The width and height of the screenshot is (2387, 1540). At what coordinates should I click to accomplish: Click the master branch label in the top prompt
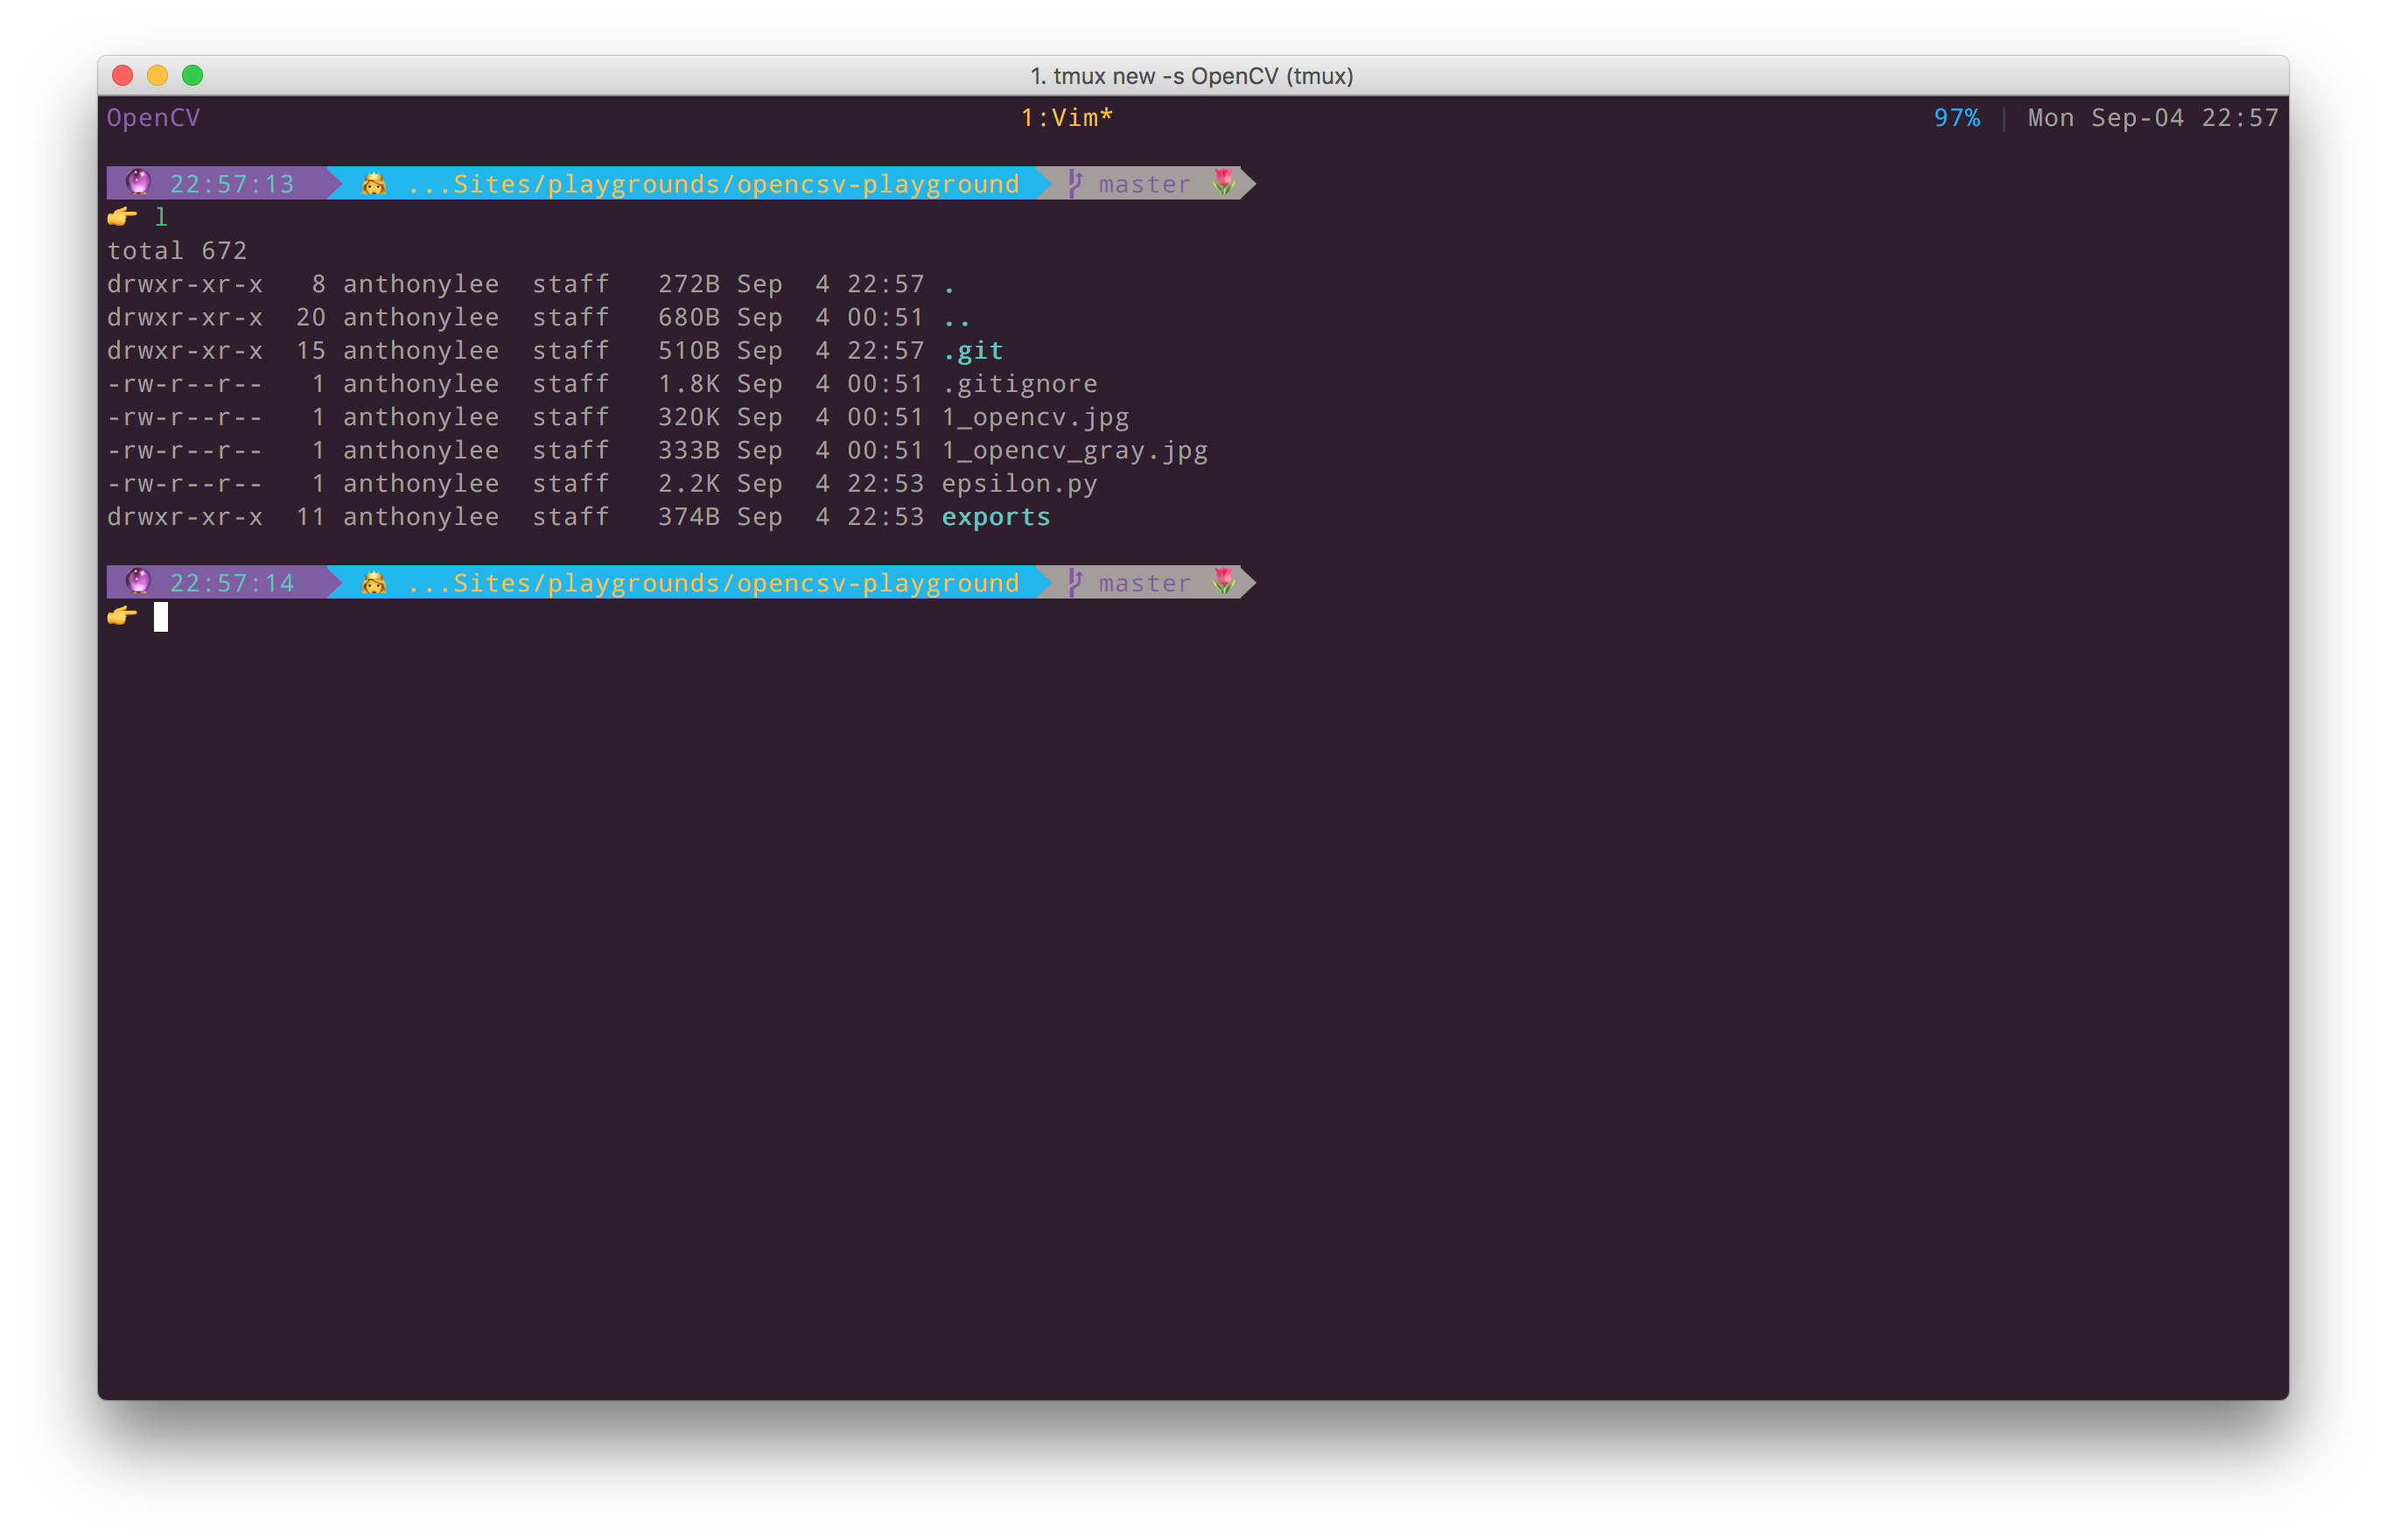point(1144,184)
